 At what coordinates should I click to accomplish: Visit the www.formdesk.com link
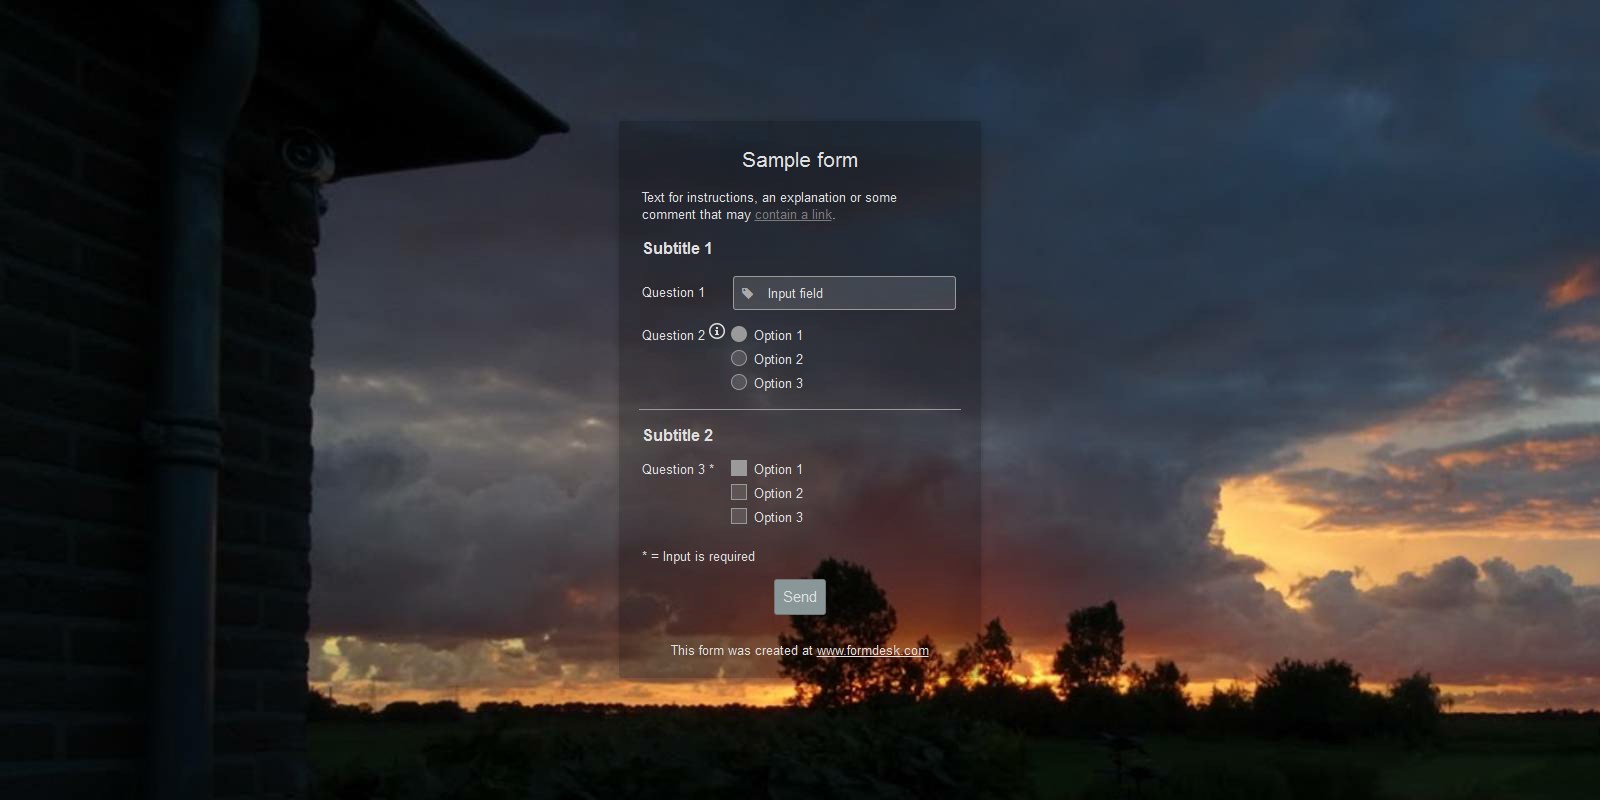pos(872,651)
